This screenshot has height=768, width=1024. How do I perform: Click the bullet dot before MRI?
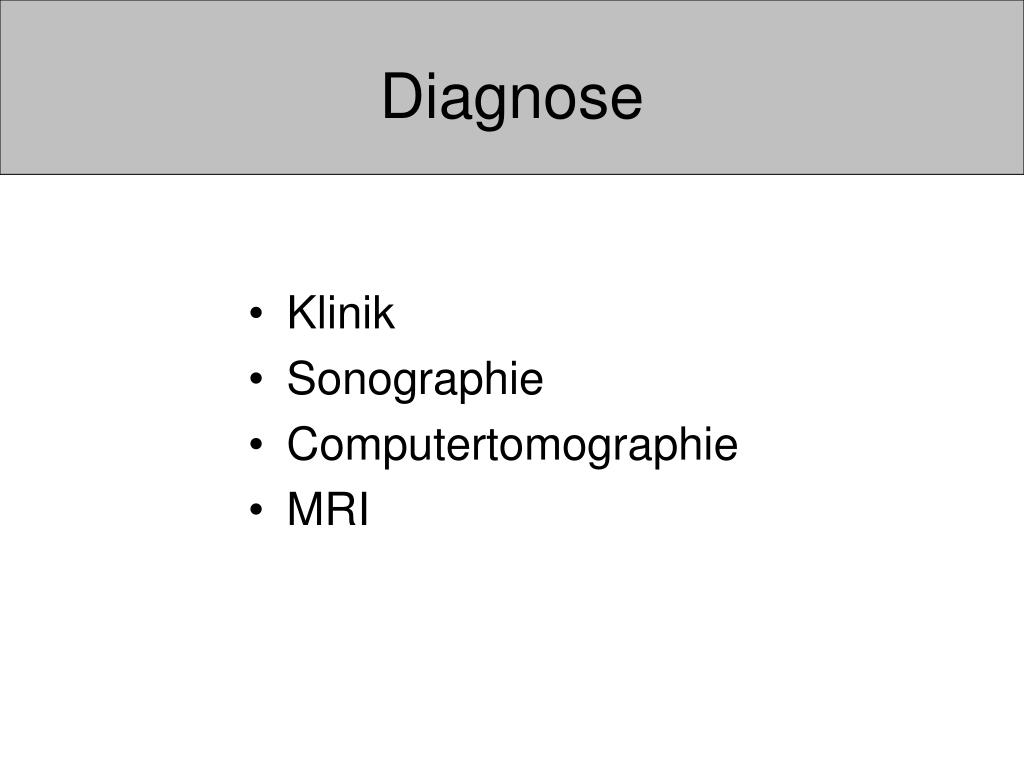(256, 509)
